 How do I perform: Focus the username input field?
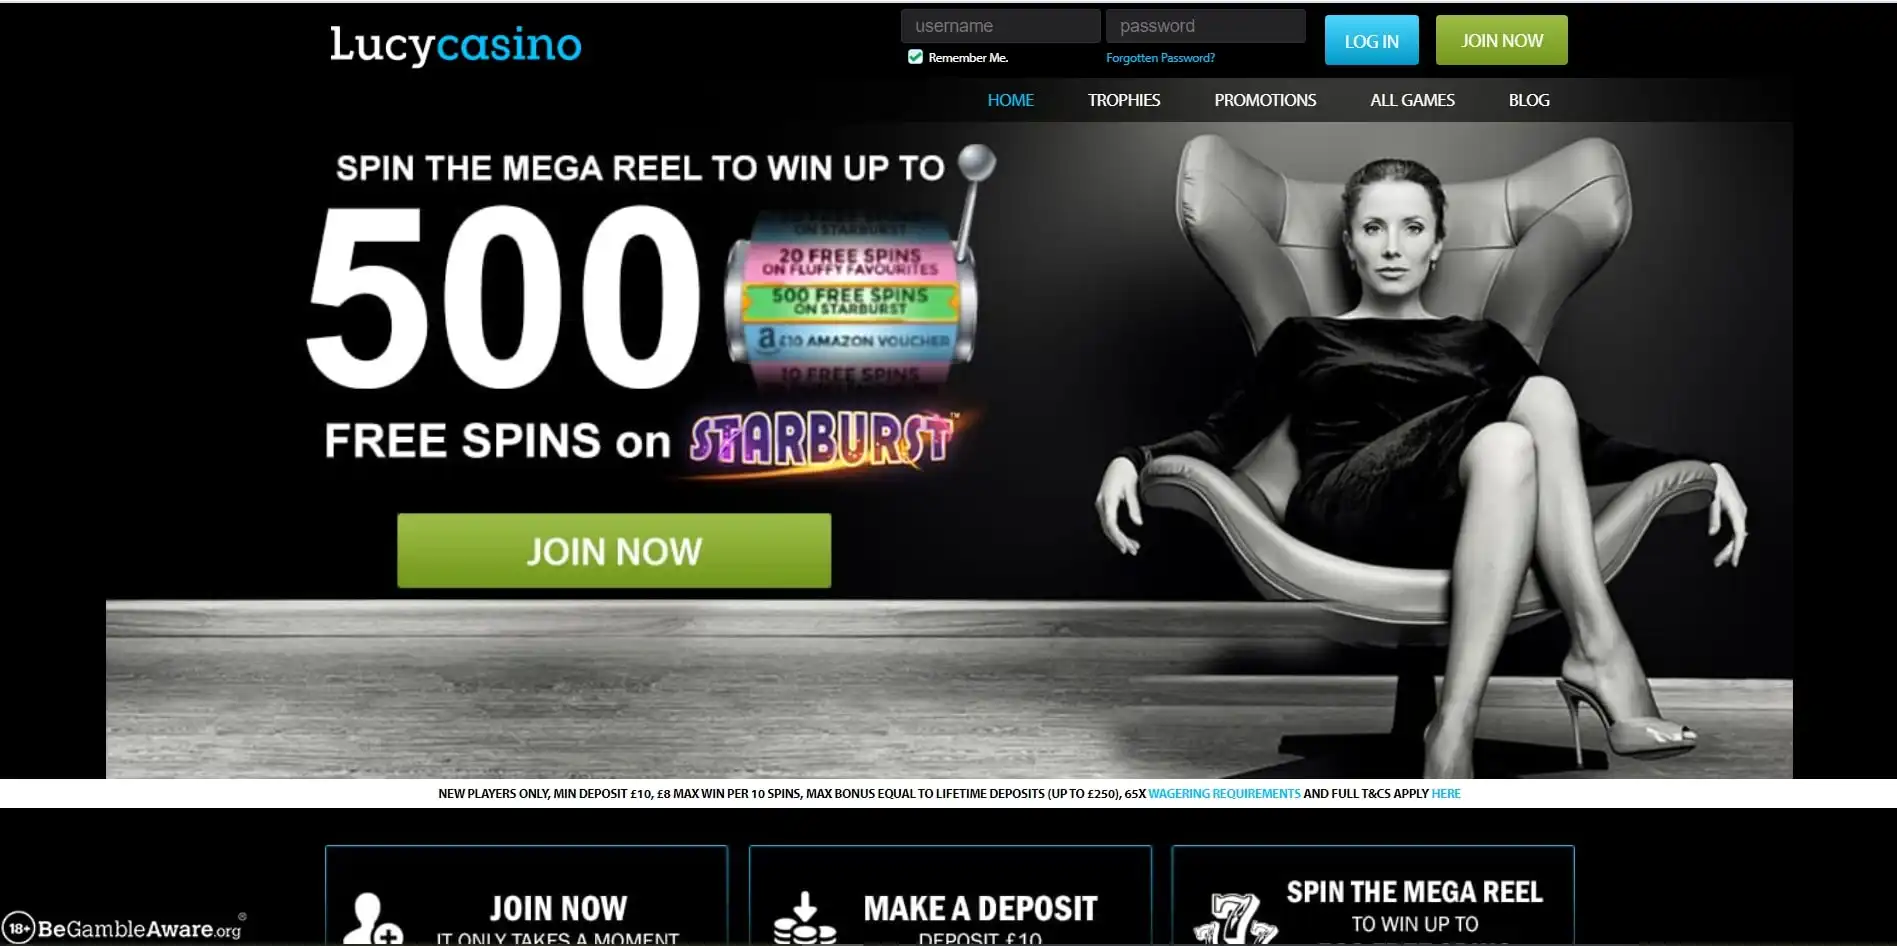[1000, 26]
